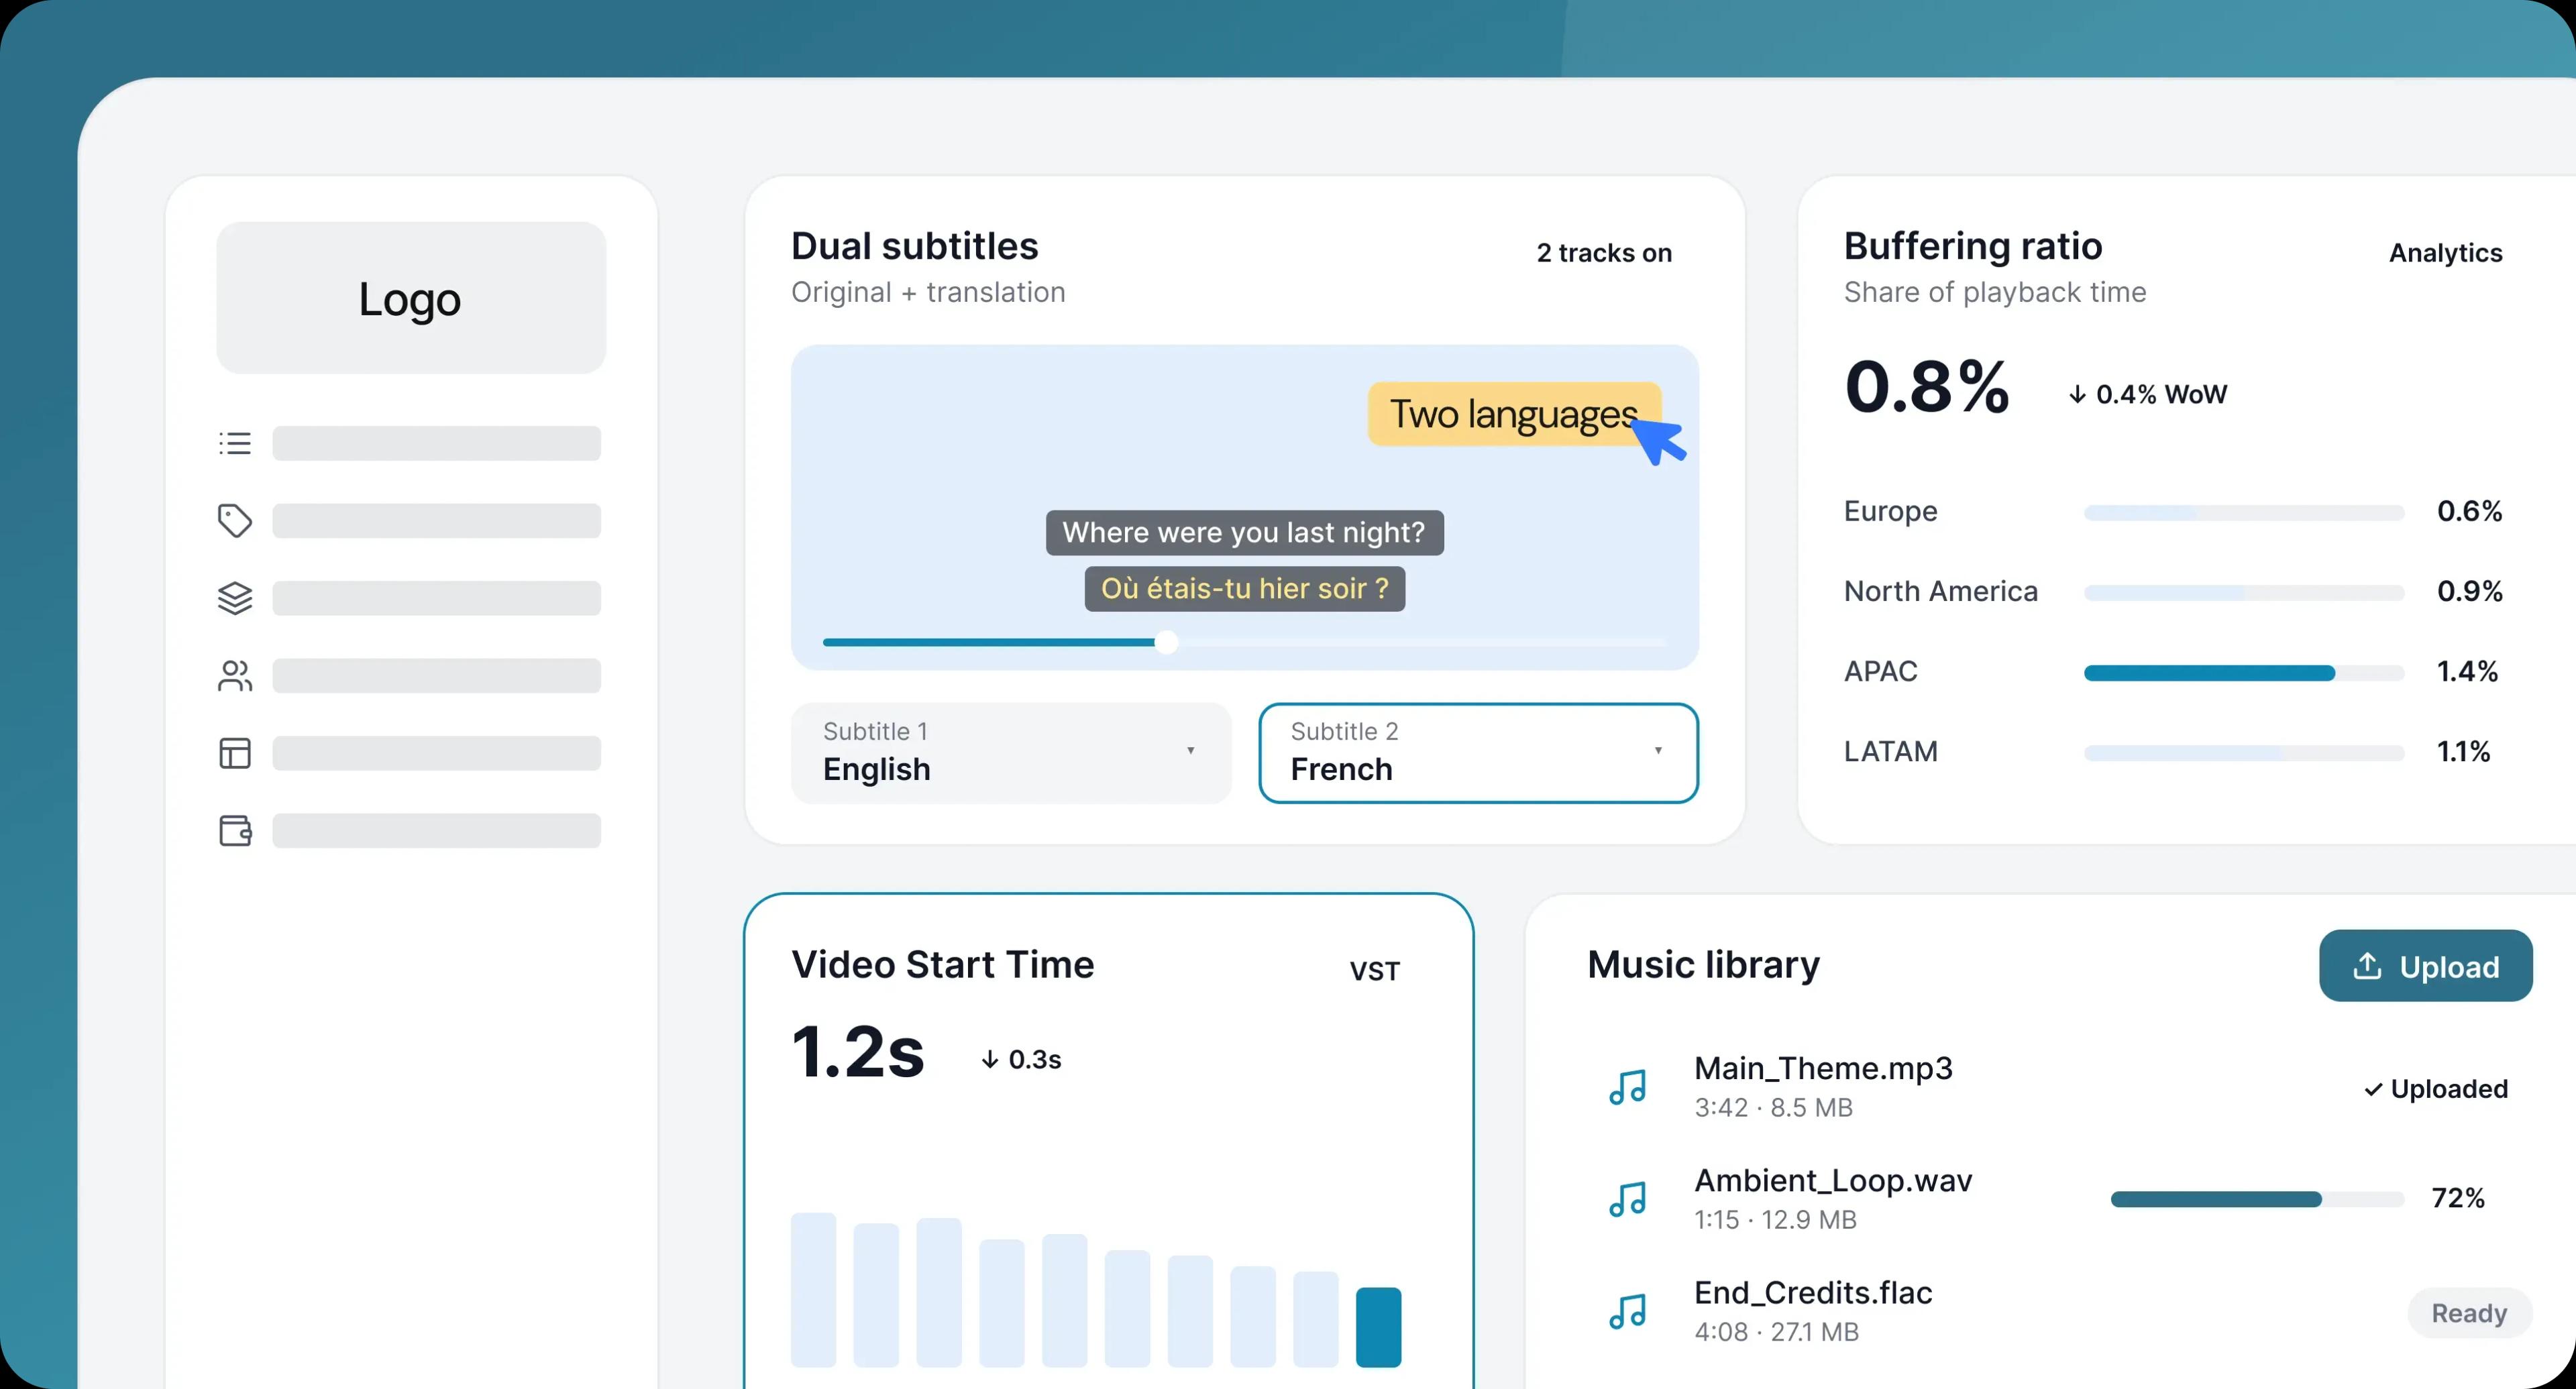Click the music note icon for End_Credits.flac
This screenshot has width=2576, height=1389.
pos(1627,1311)
